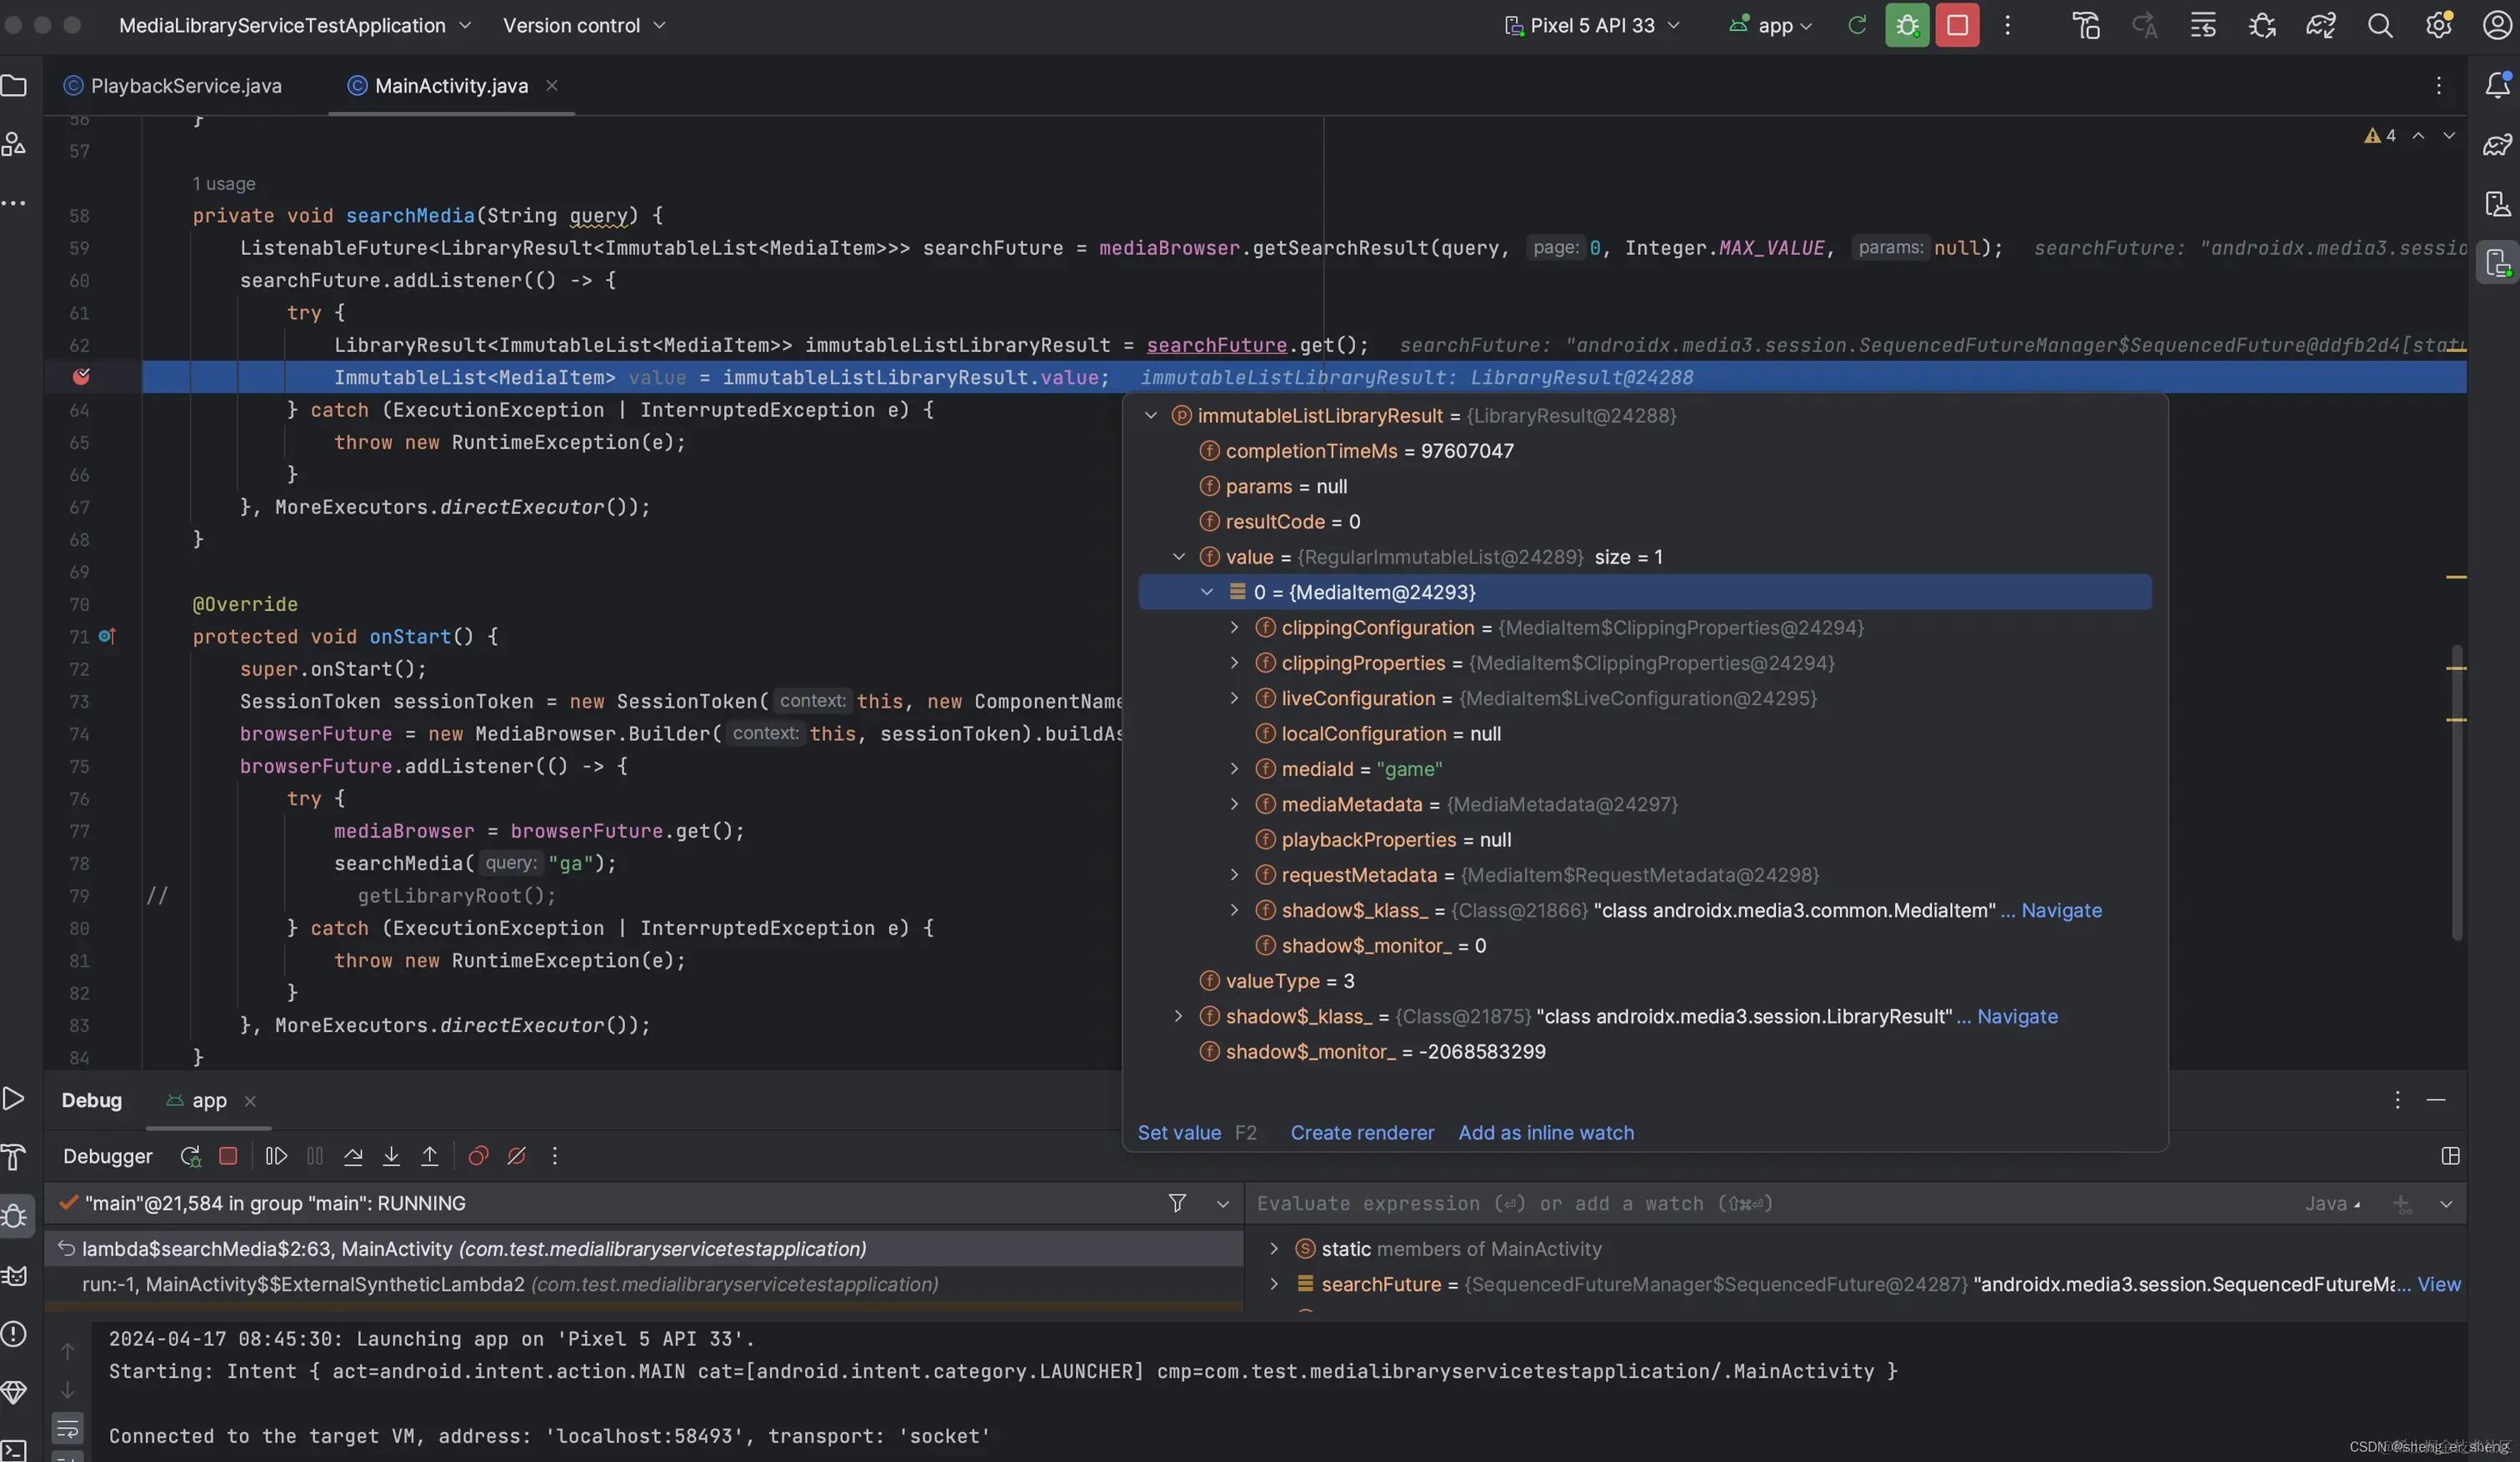
Task: Click the Evaluate expression input field
Action: click(1700, 1203)
